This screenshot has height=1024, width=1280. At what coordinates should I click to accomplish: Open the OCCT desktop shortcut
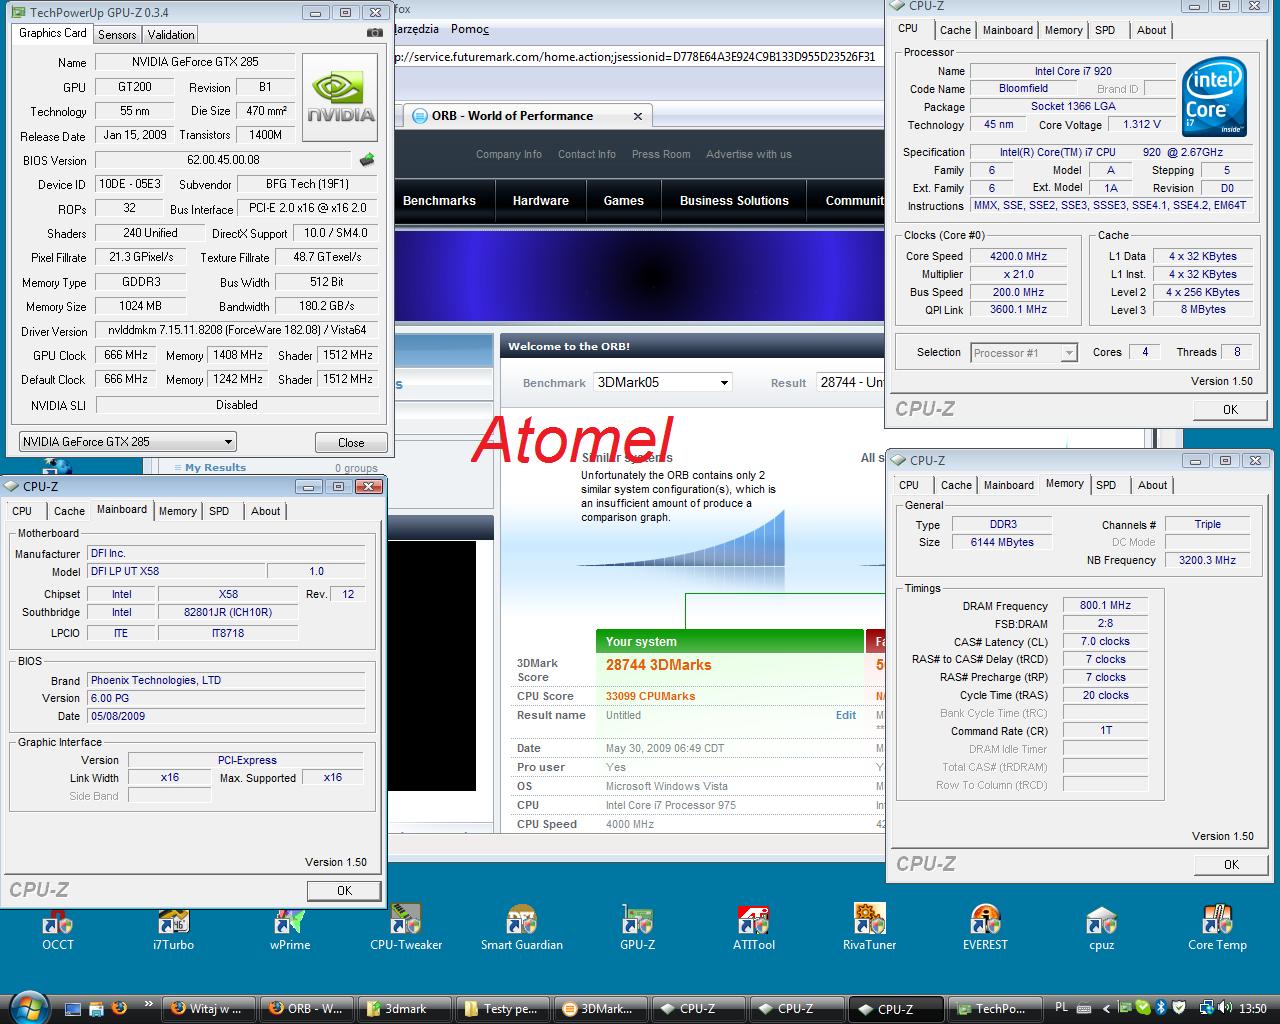pyautogui.click(x=57, y=926)
